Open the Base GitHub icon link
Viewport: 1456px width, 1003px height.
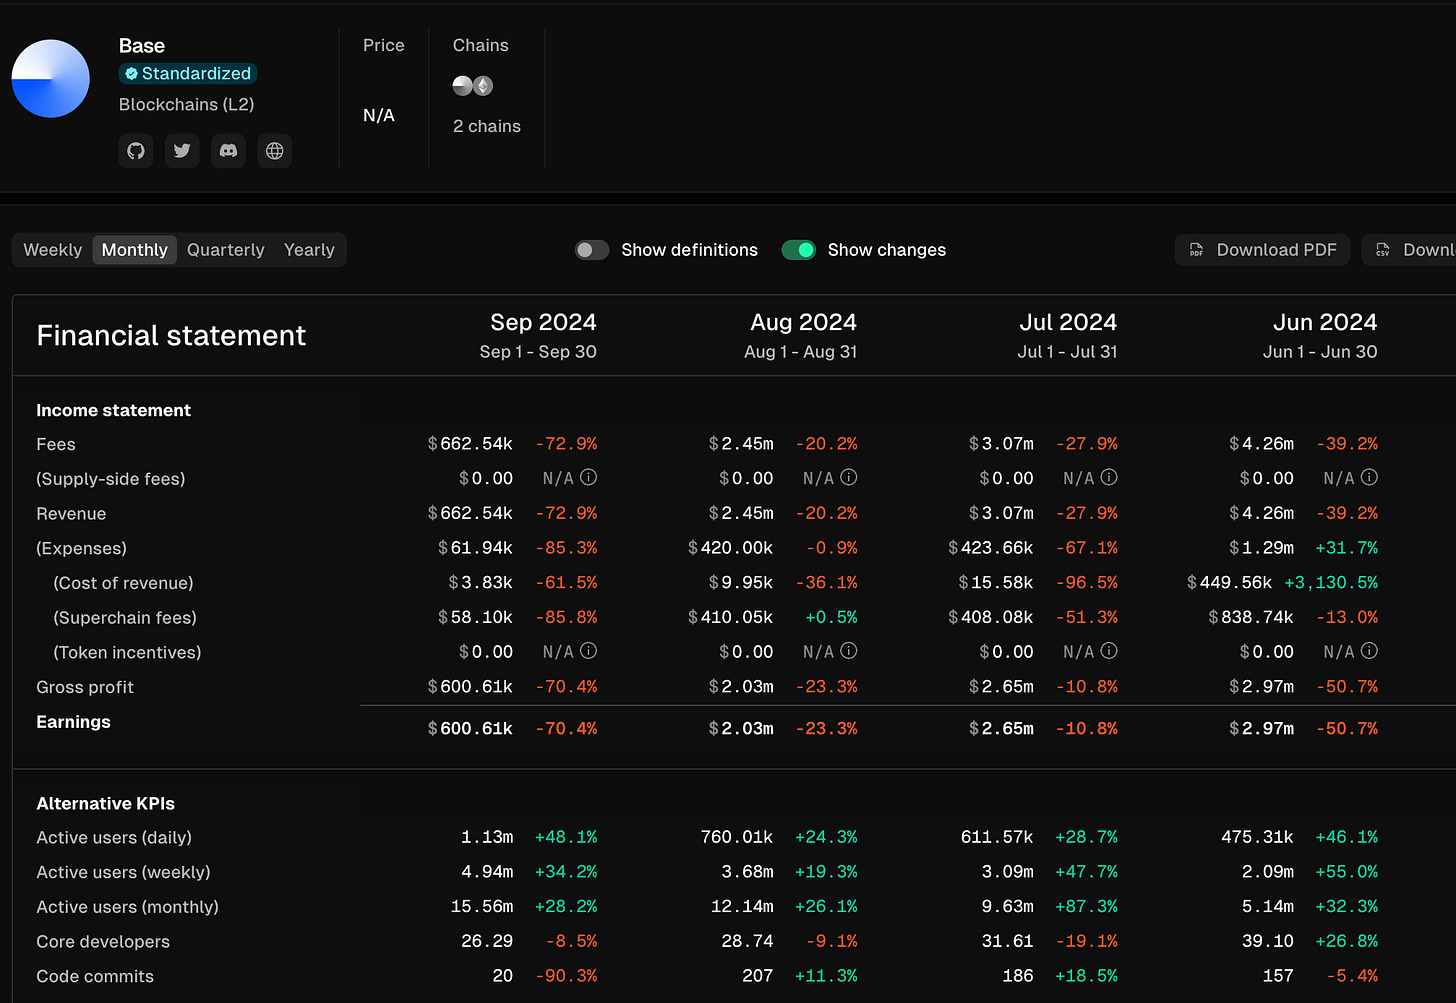136,151
